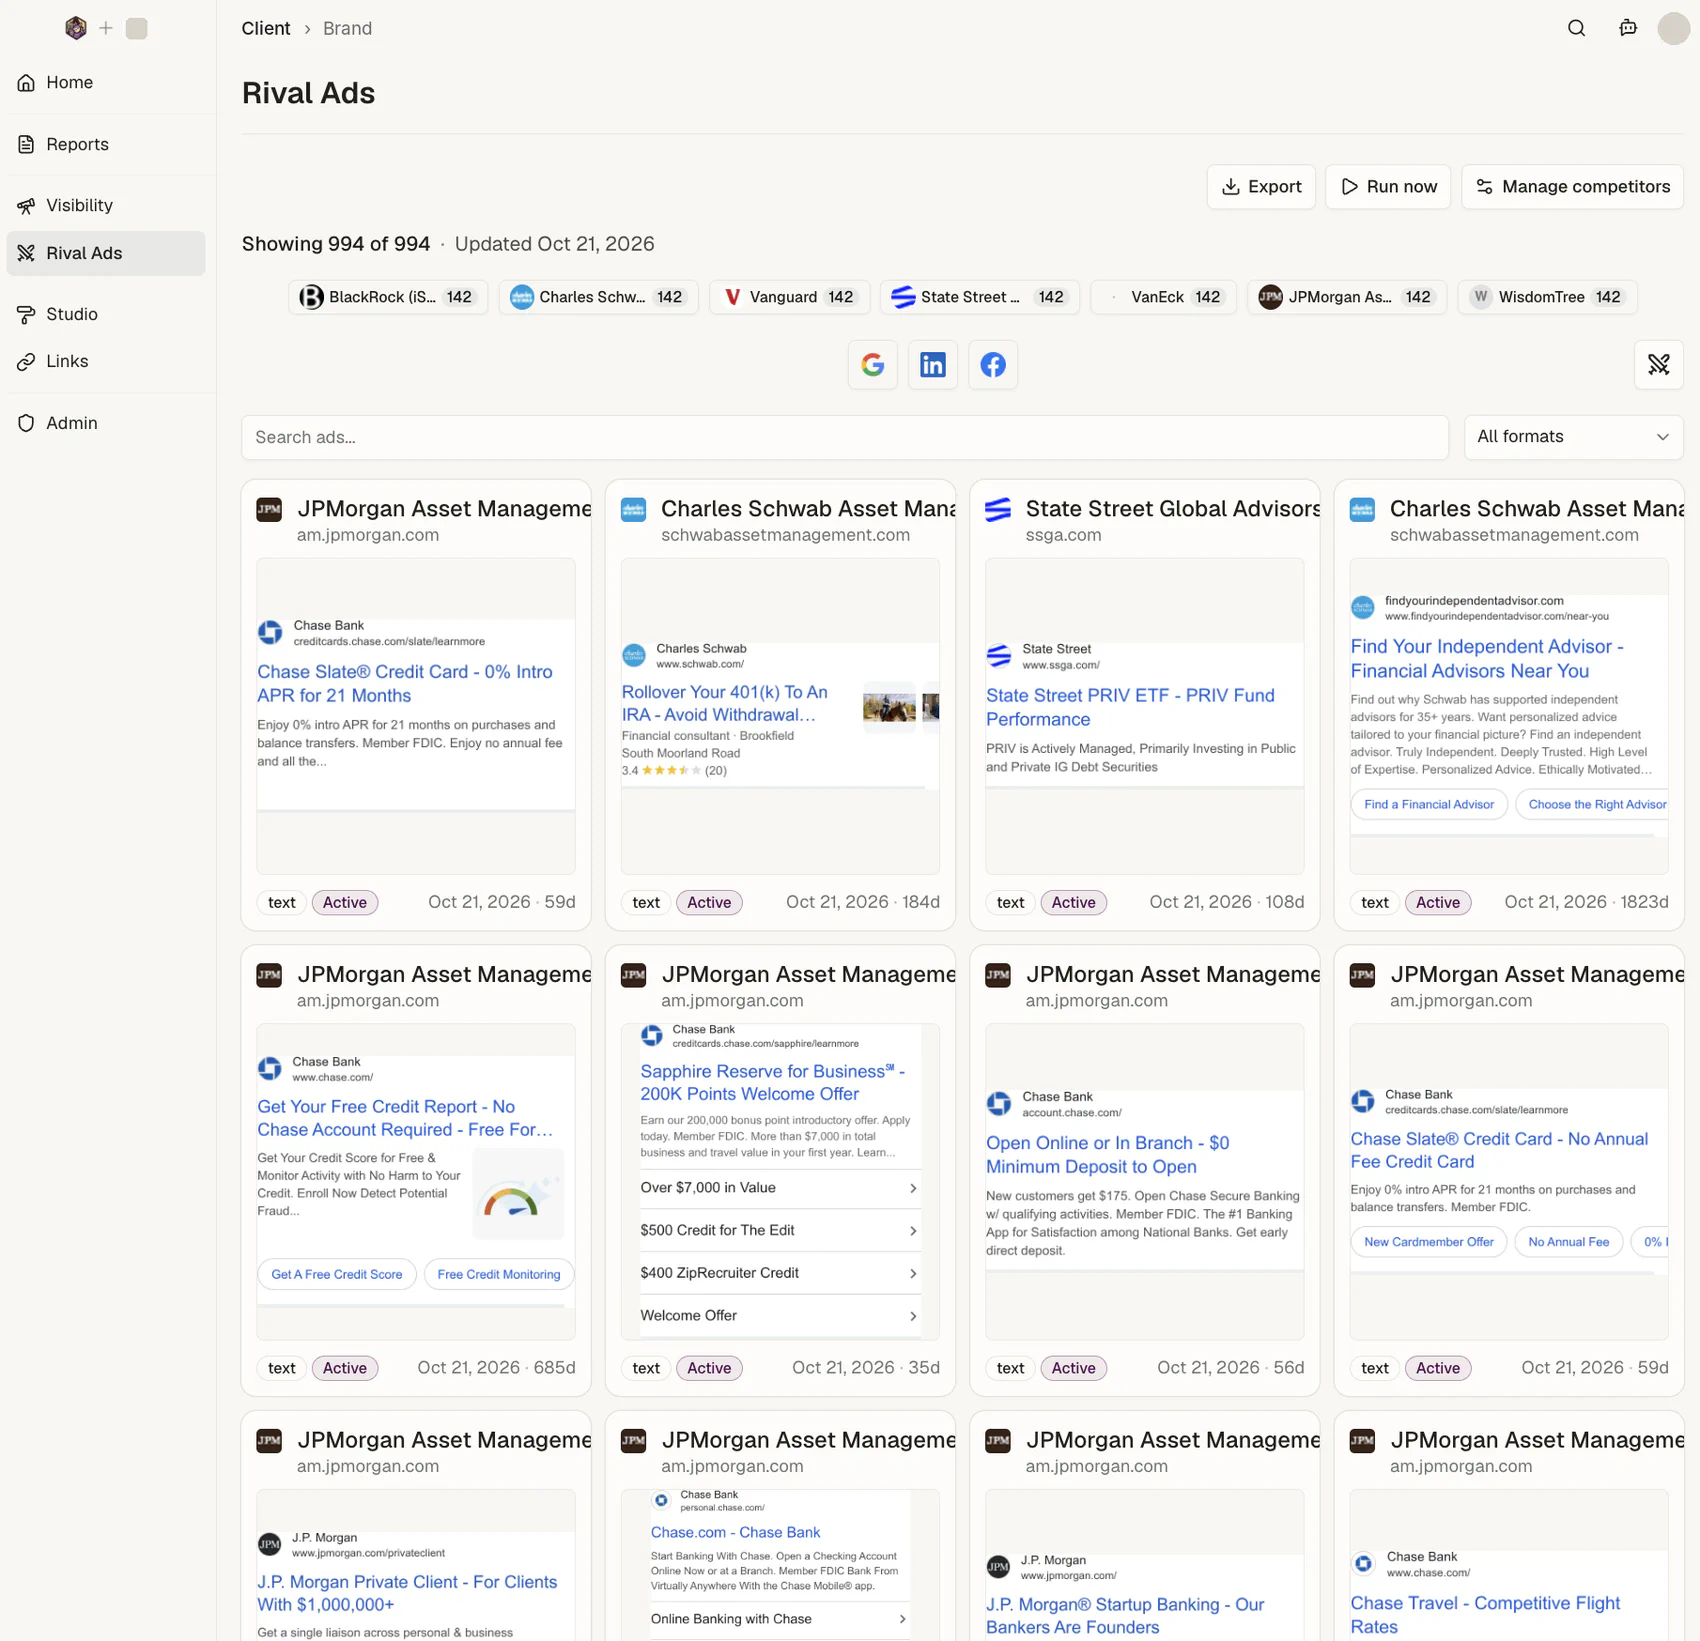Image resolution: width=1700 pixels, height=1641 pixels.
Task: Click the plus icon beside the logo
Action: pos(106,28)
